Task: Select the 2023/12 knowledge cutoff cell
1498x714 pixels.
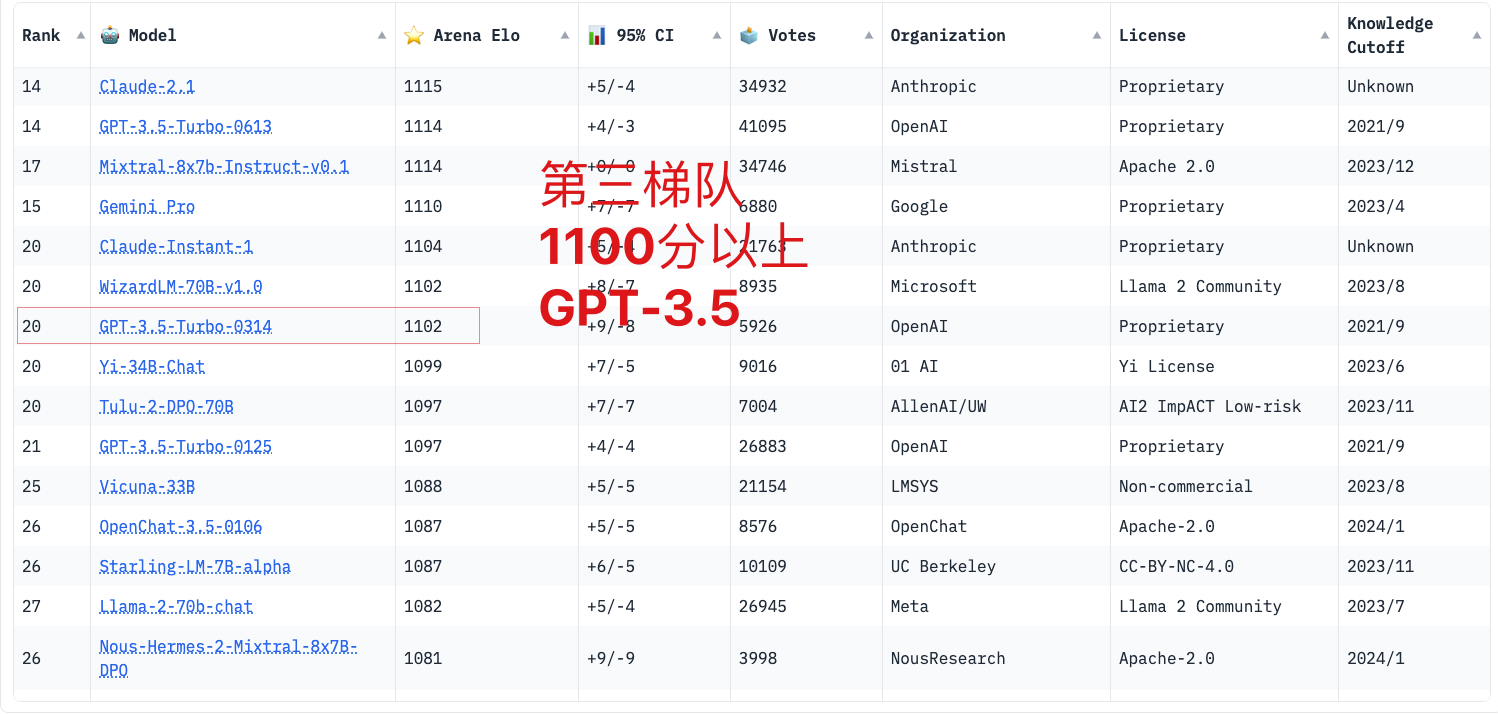Action: [x=1381, y=166]
